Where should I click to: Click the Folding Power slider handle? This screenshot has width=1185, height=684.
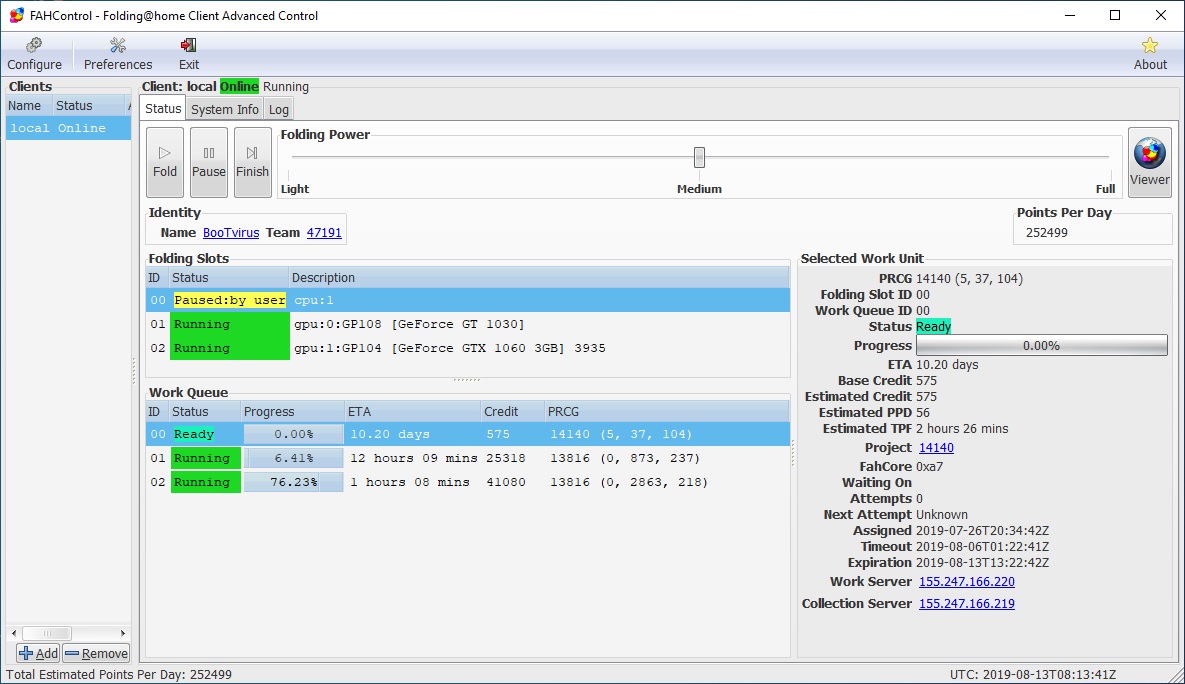[699, 157]
